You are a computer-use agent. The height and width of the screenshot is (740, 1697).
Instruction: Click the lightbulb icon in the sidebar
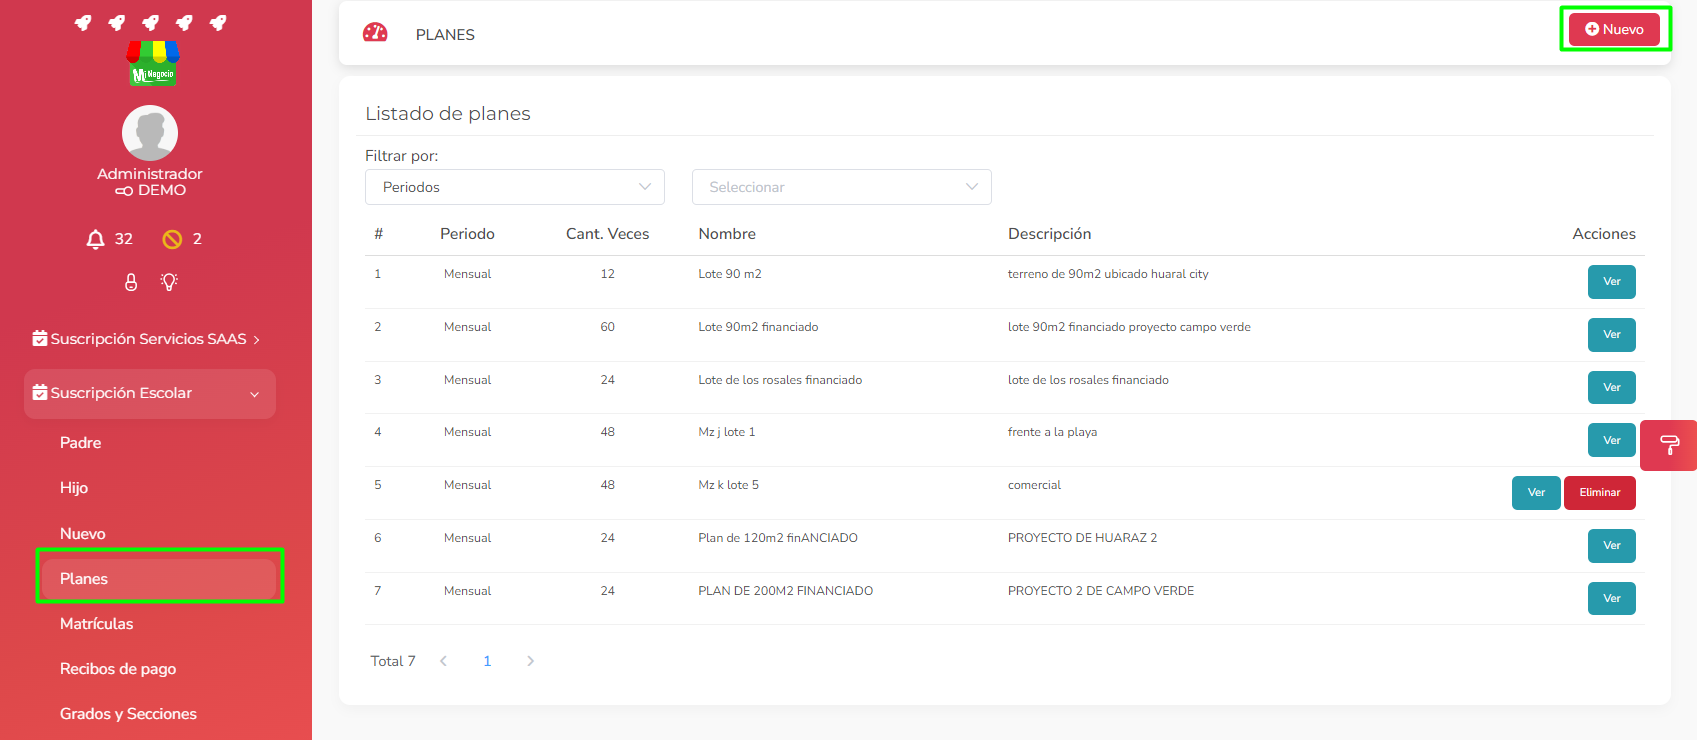(x=169, y=282)
